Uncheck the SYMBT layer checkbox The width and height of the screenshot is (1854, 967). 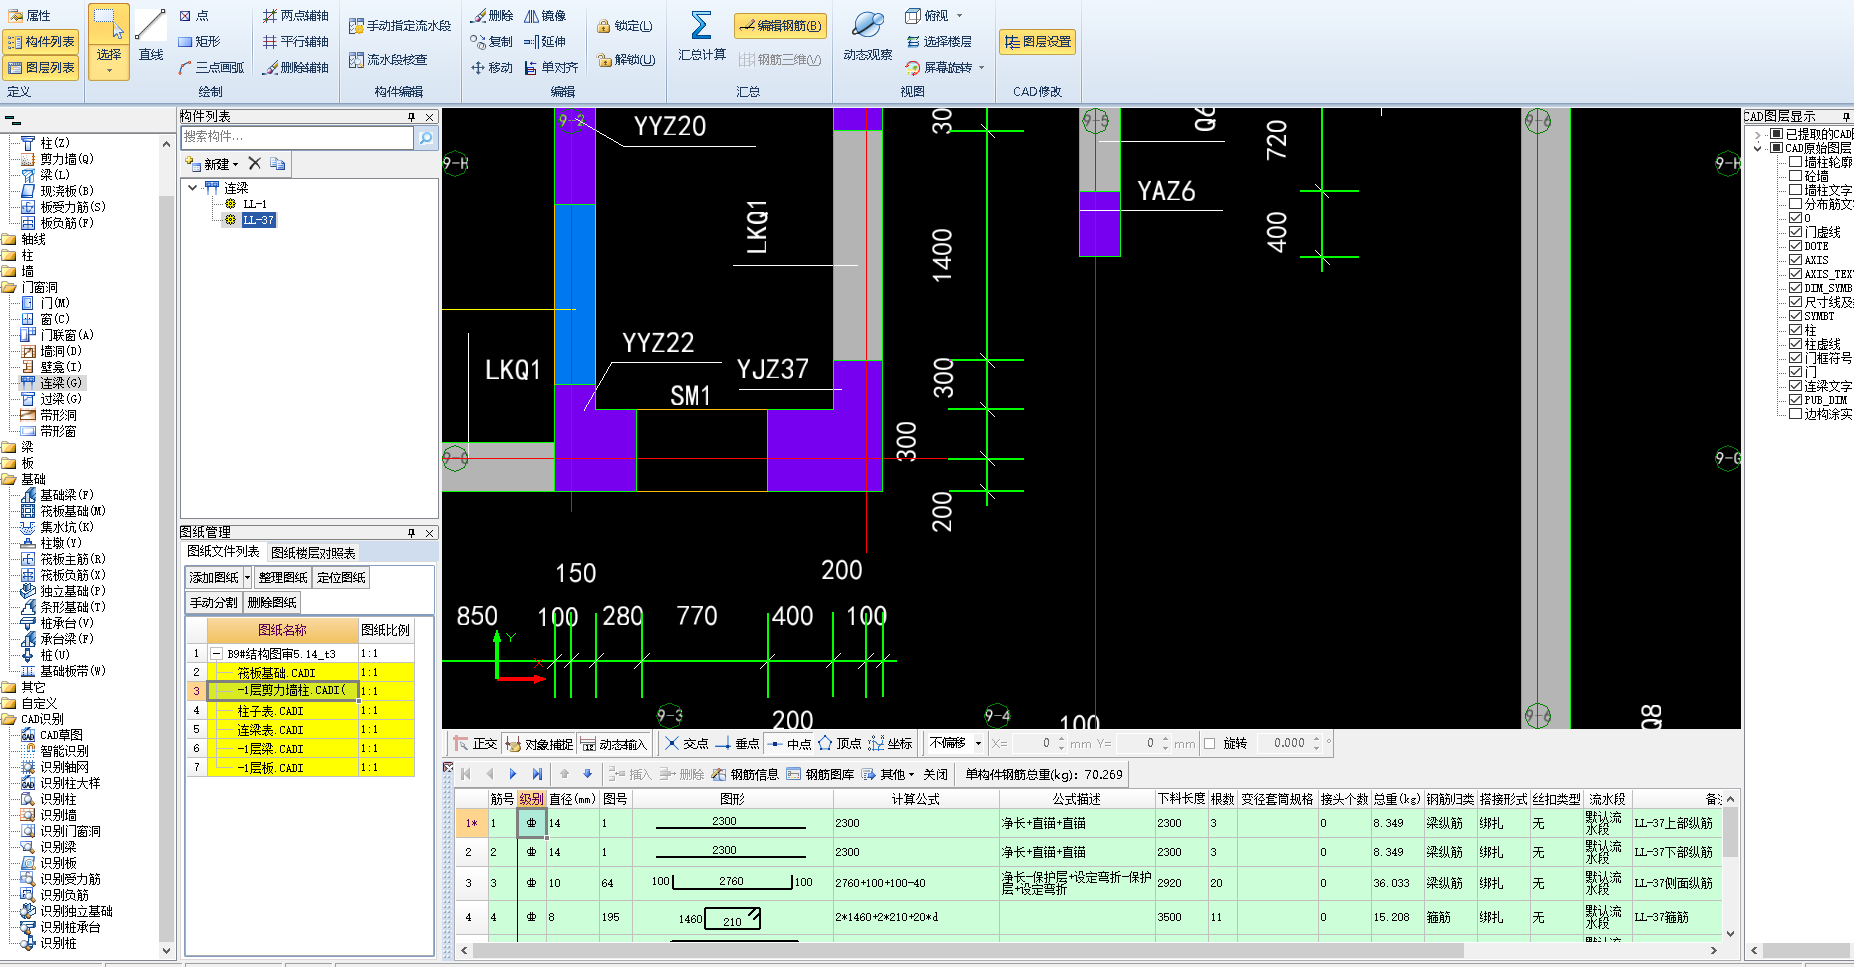[x=1796, y=316]
